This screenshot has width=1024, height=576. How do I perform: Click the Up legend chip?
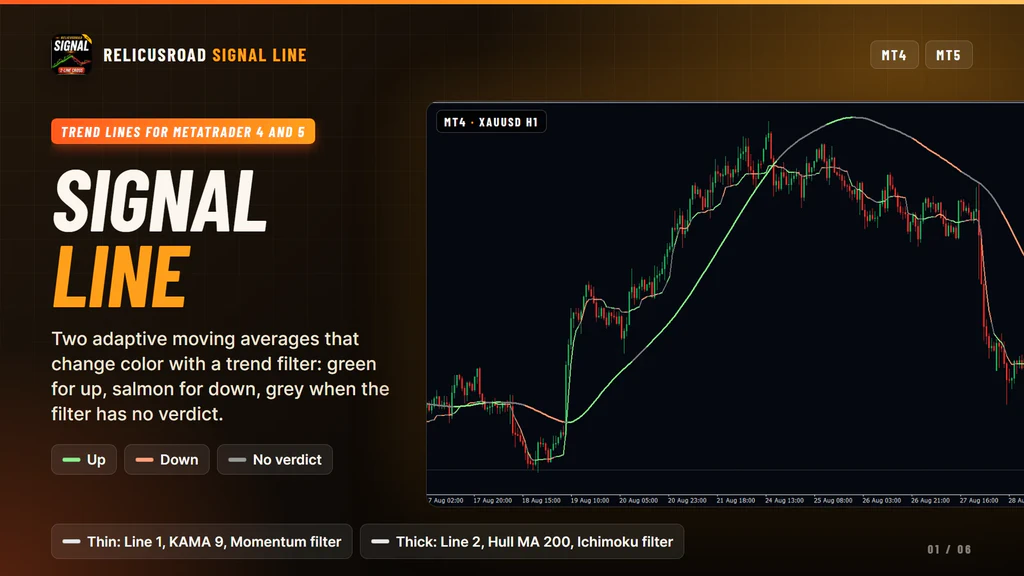coord(84,460)
